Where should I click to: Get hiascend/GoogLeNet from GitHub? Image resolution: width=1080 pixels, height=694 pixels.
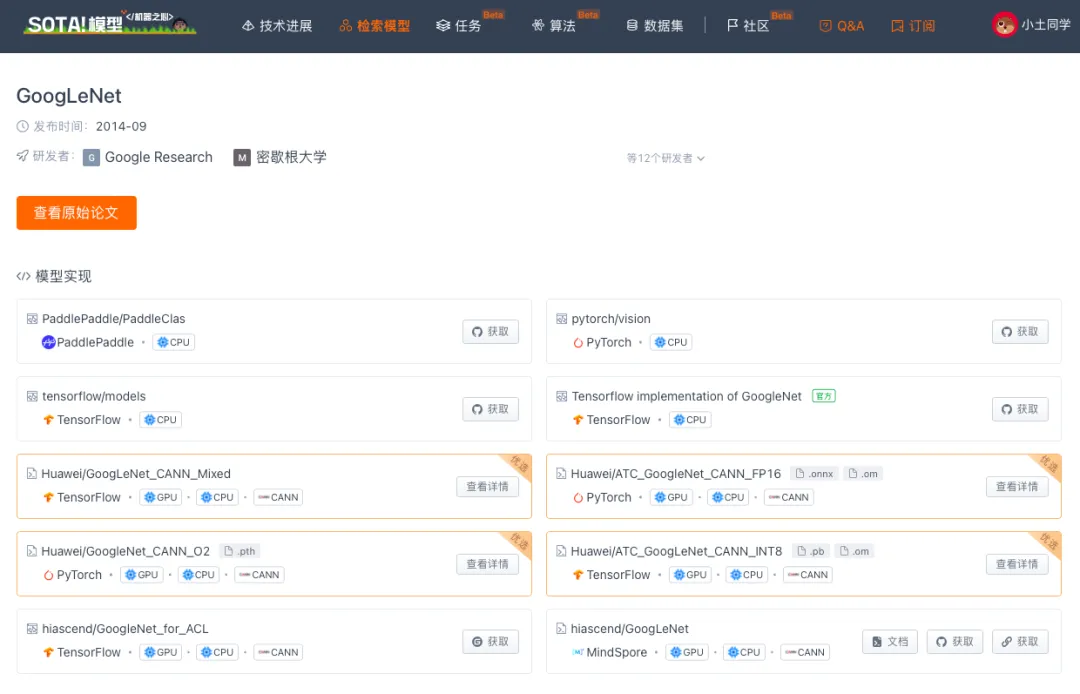[955, 642]
